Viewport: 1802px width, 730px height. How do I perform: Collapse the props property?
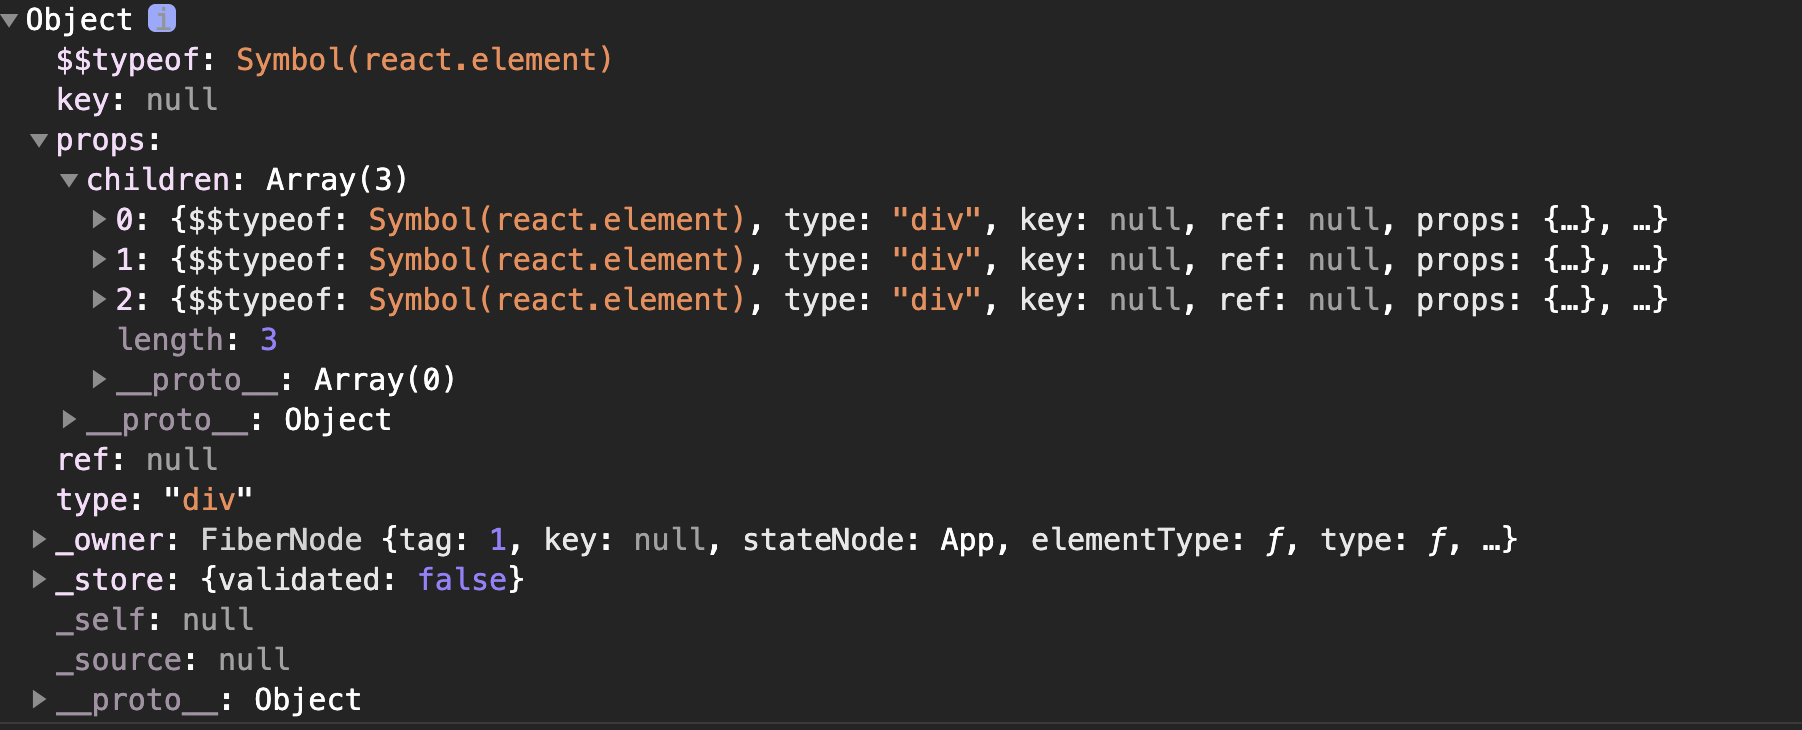click(40, 140)
